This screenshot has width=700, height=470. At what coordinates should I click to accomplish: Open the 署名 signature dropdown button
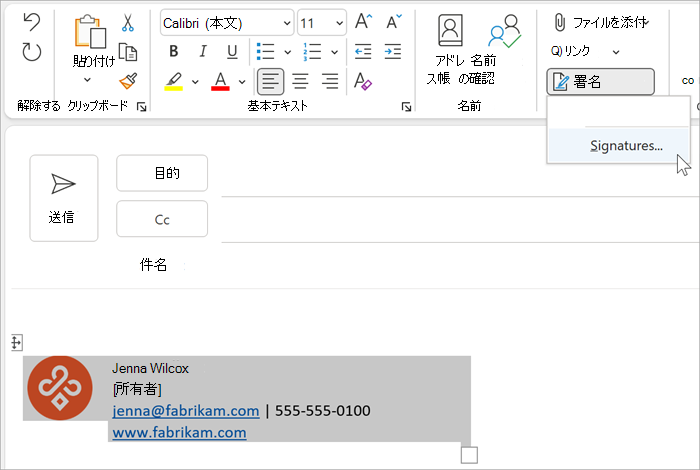[x=601, y=82]
